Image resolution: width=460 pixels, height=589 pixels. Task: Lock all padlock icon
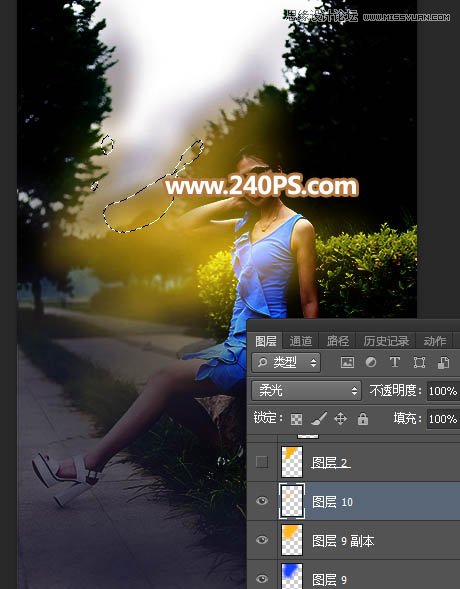363,418
